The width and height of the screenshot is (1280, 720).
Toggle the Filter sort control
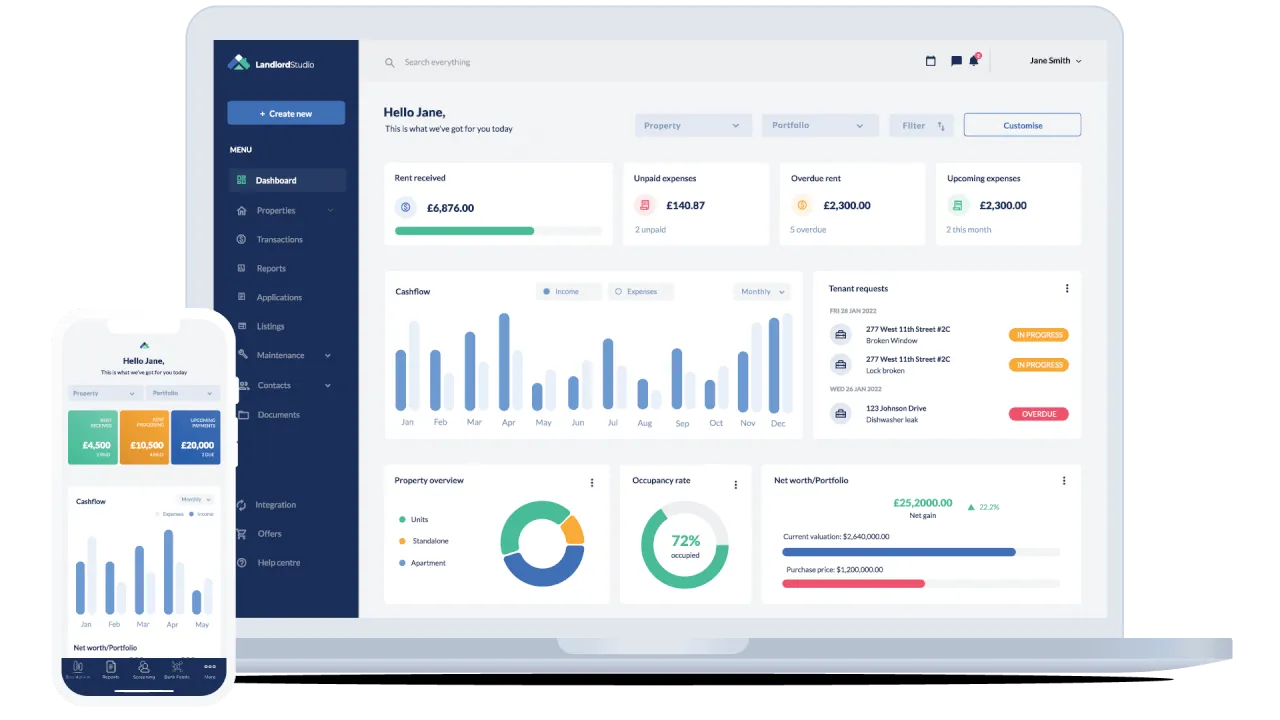(x=921, y=126)
